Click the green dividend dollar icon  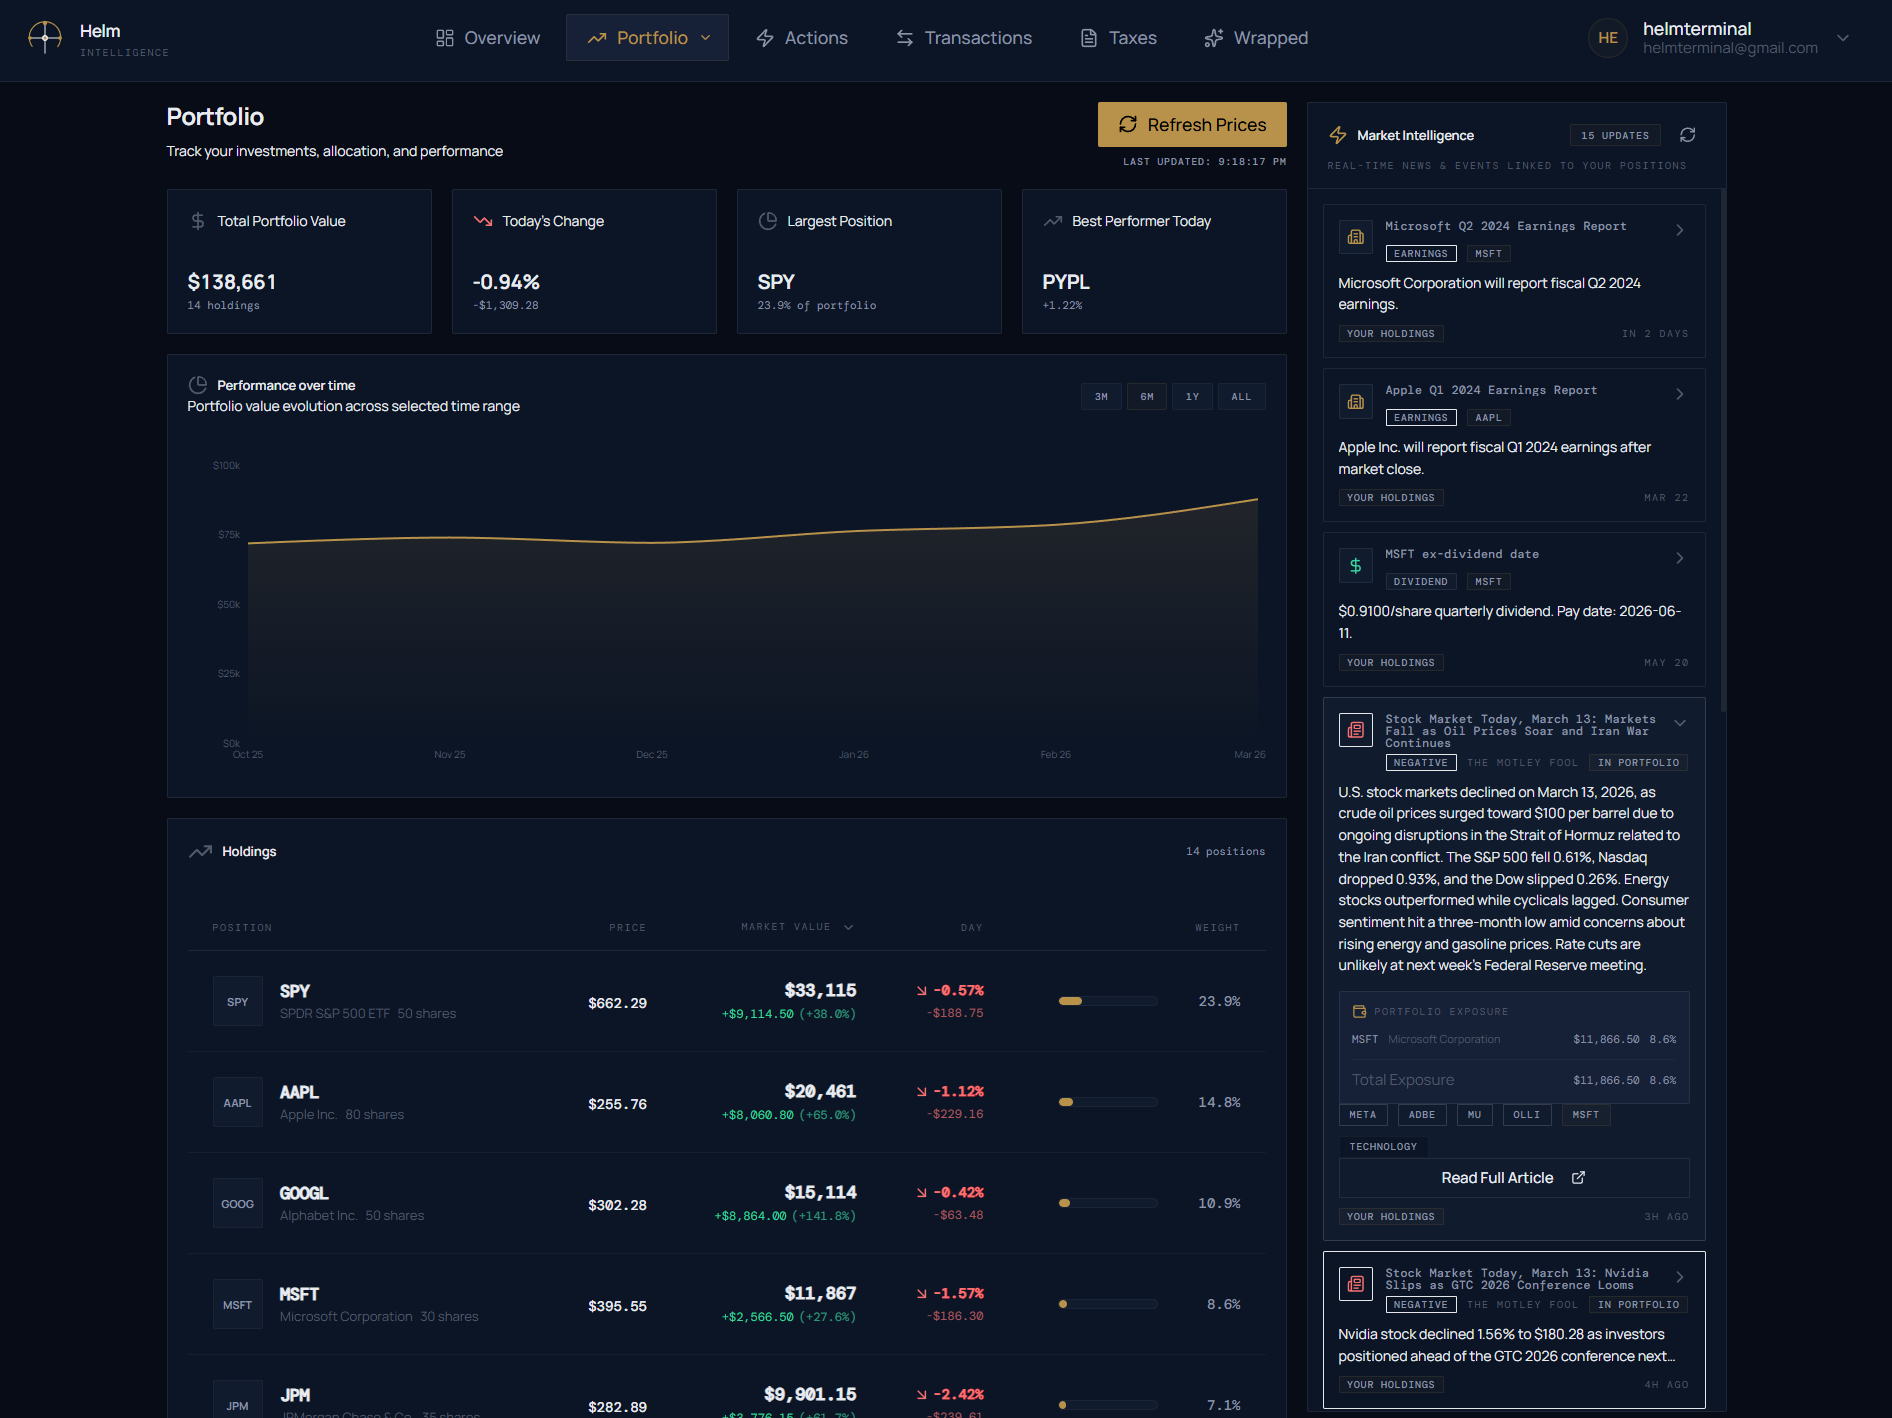pos(1356,566)
